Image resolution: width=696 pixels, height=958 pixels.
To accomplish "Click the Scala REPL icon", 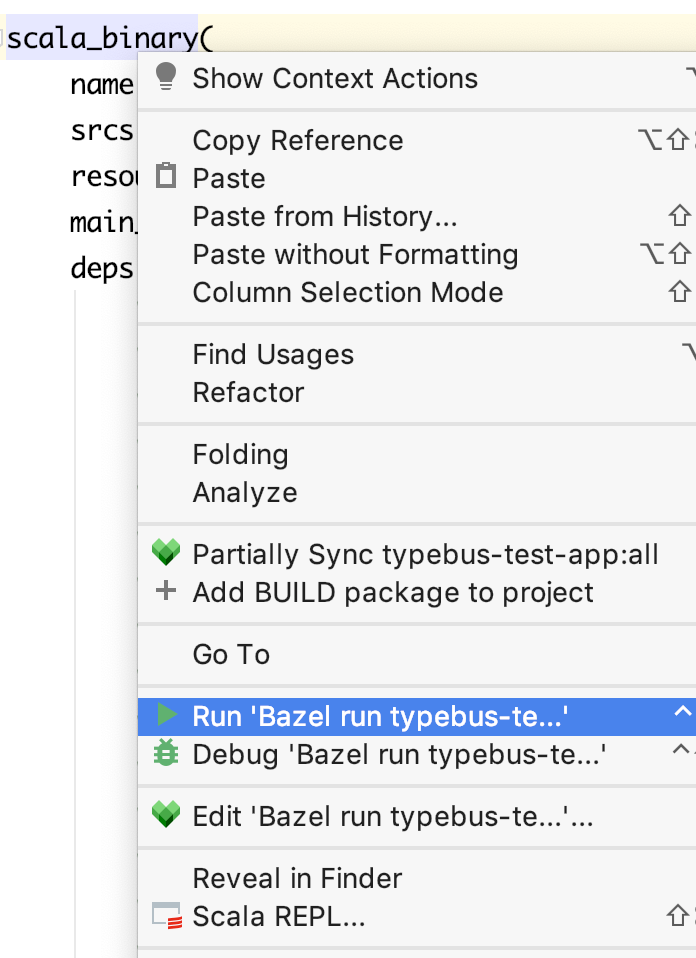I will [166, 915].
